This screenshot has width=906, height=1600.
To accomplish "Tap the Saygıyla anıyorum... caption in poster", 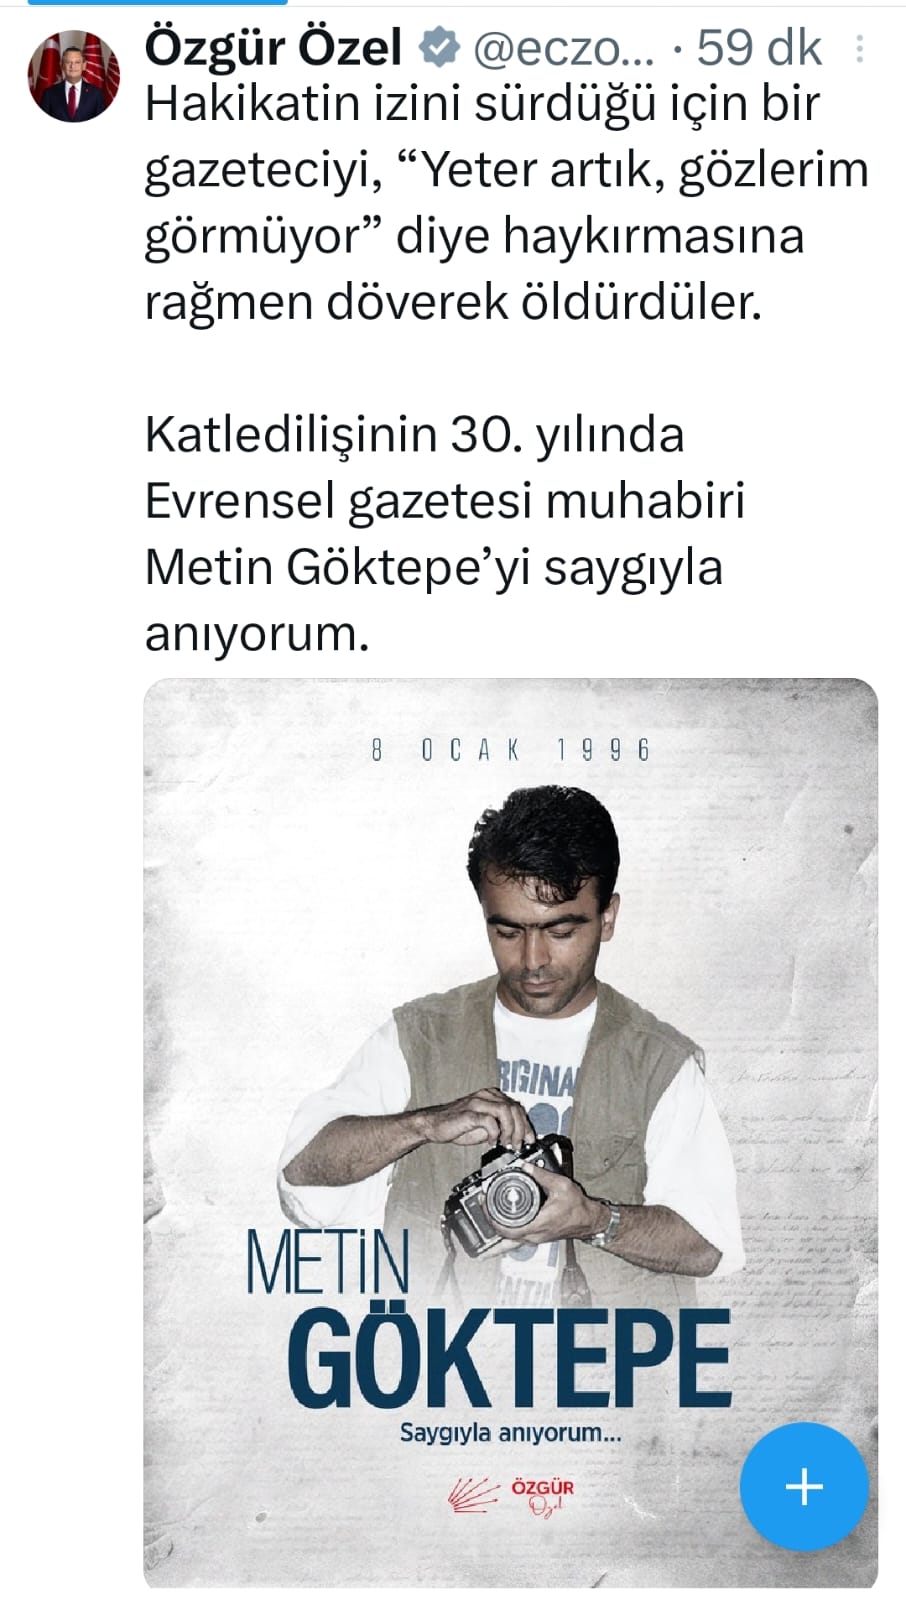I will 510,1432.
